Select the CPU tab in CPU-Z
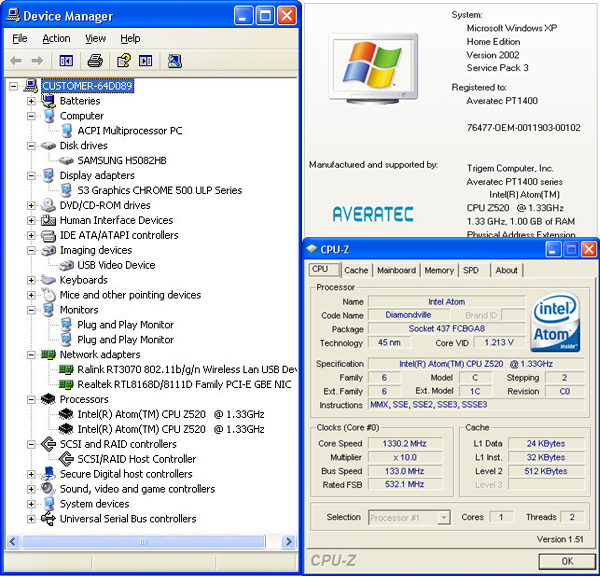600x578 pixels. (324, 269)
